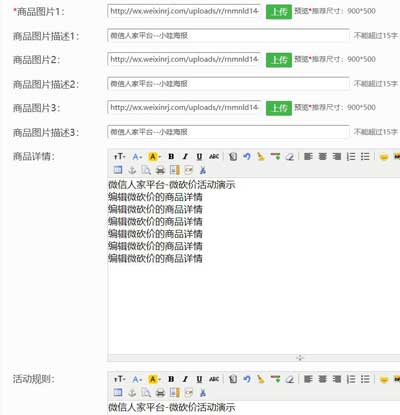Insert anchor in 活动规则 editor
Image resolution: width=400 pixels, height=415 pixels.
(x=132, y=393)
